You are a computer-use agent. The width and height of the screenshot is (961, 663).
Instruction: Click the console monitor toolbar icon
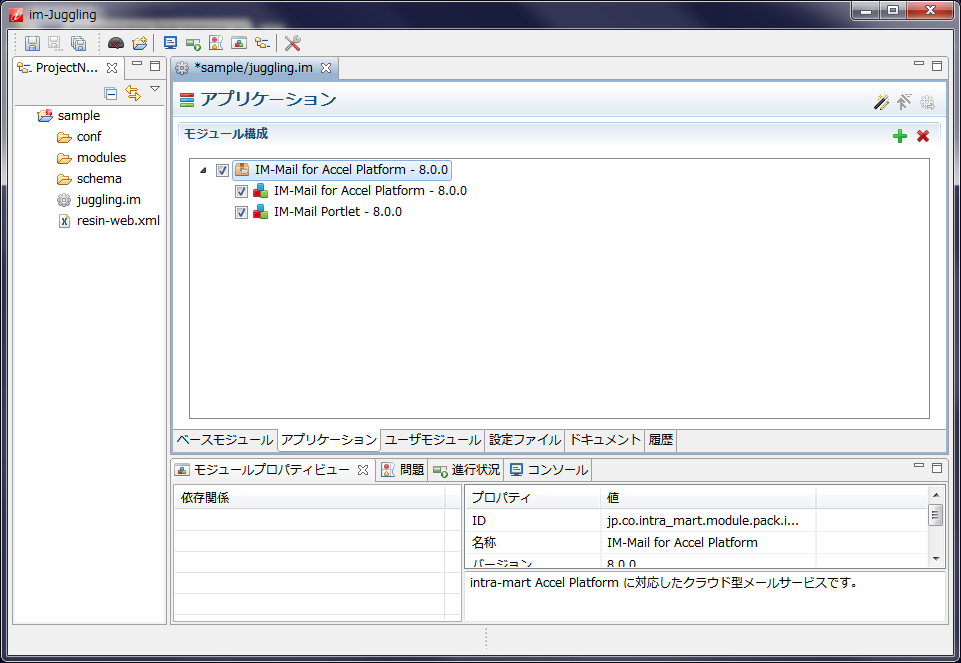(170, 43)
